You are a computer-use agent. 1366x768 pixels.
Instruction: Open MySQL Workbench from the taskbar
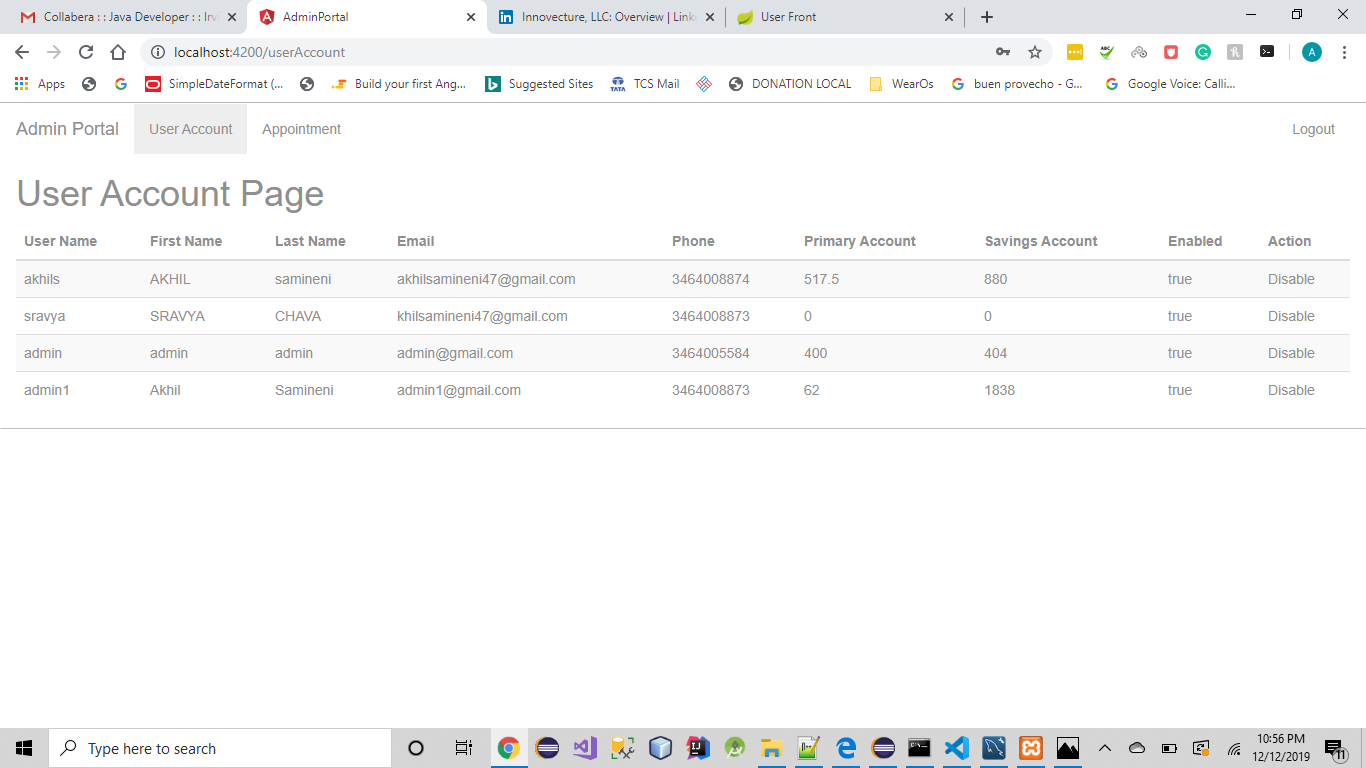(x=993, y=747)
